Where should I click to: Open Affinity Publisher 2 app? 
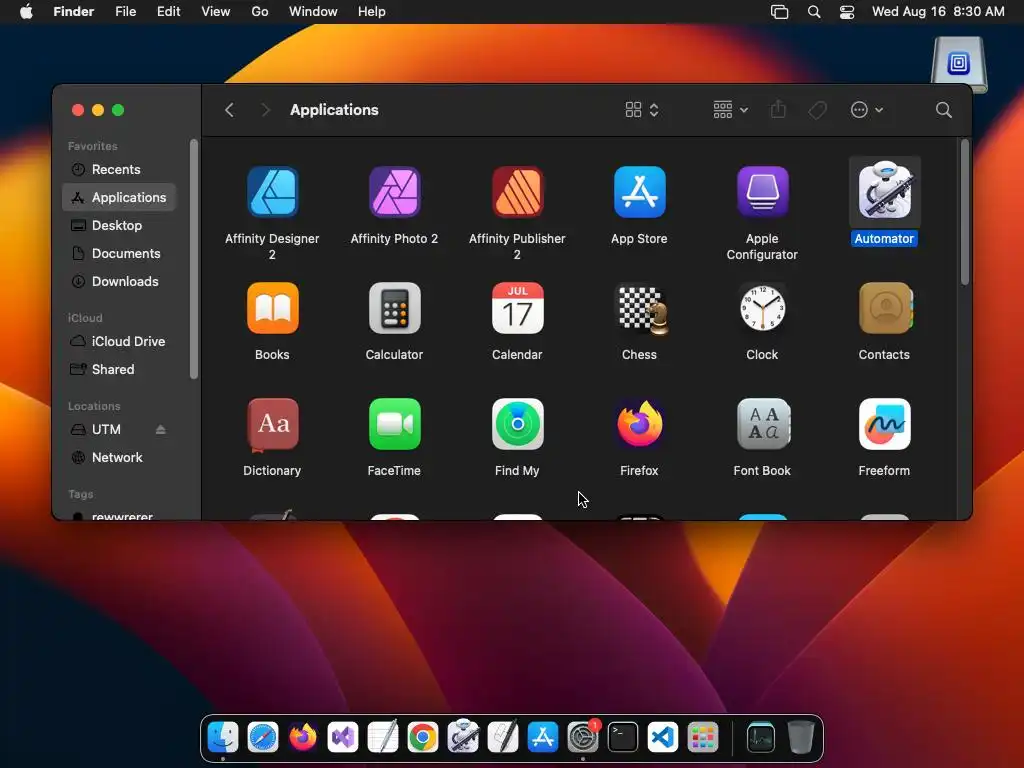[517, 192]
